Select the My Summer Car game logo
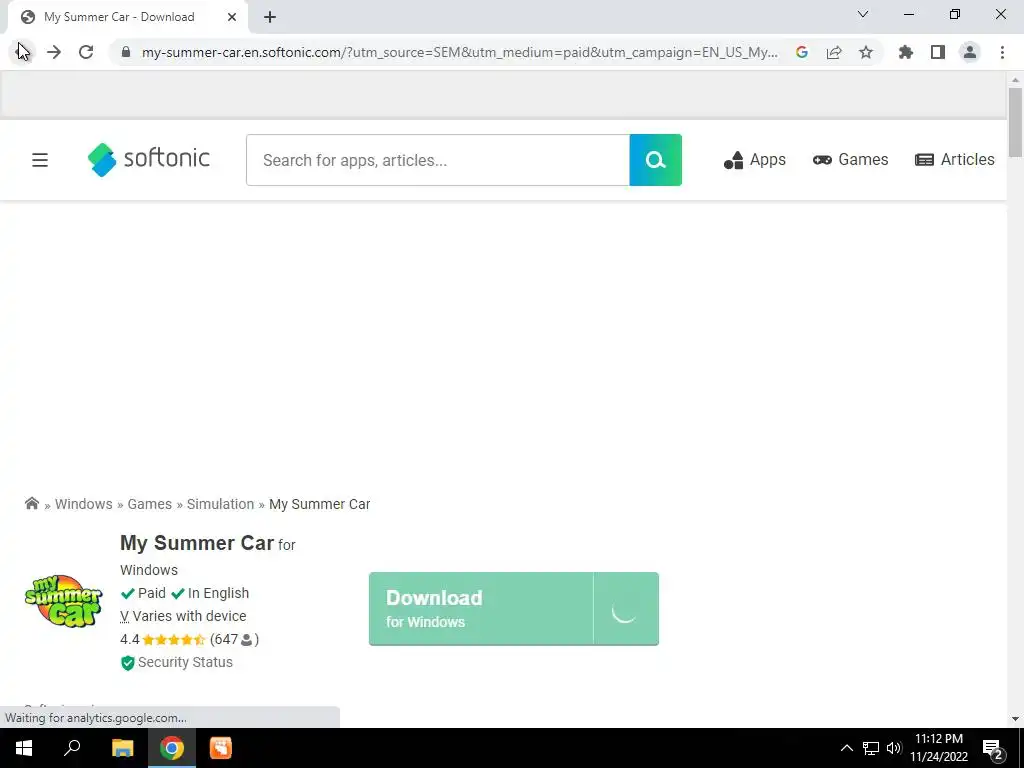 coord(63,601)
